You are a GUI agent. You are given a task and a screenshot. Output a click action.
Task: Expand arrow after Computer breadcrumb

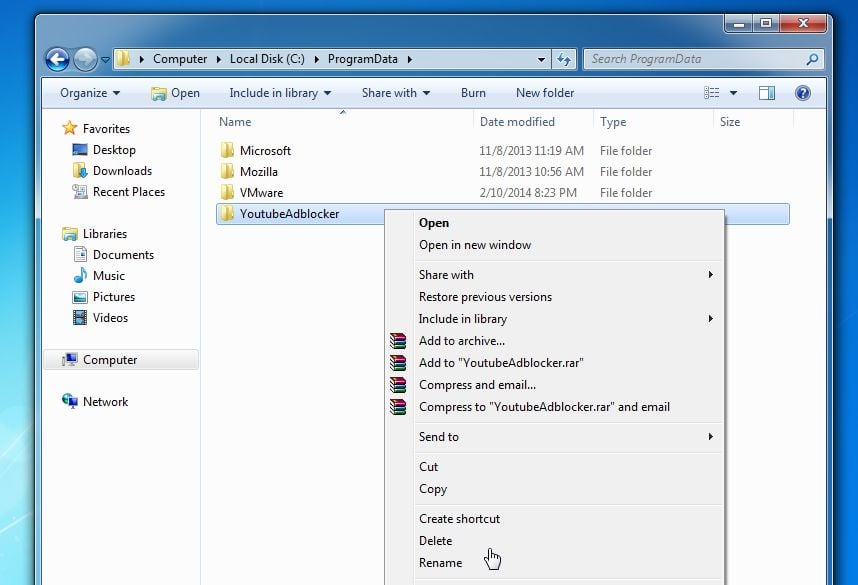[x=218, y=59]
